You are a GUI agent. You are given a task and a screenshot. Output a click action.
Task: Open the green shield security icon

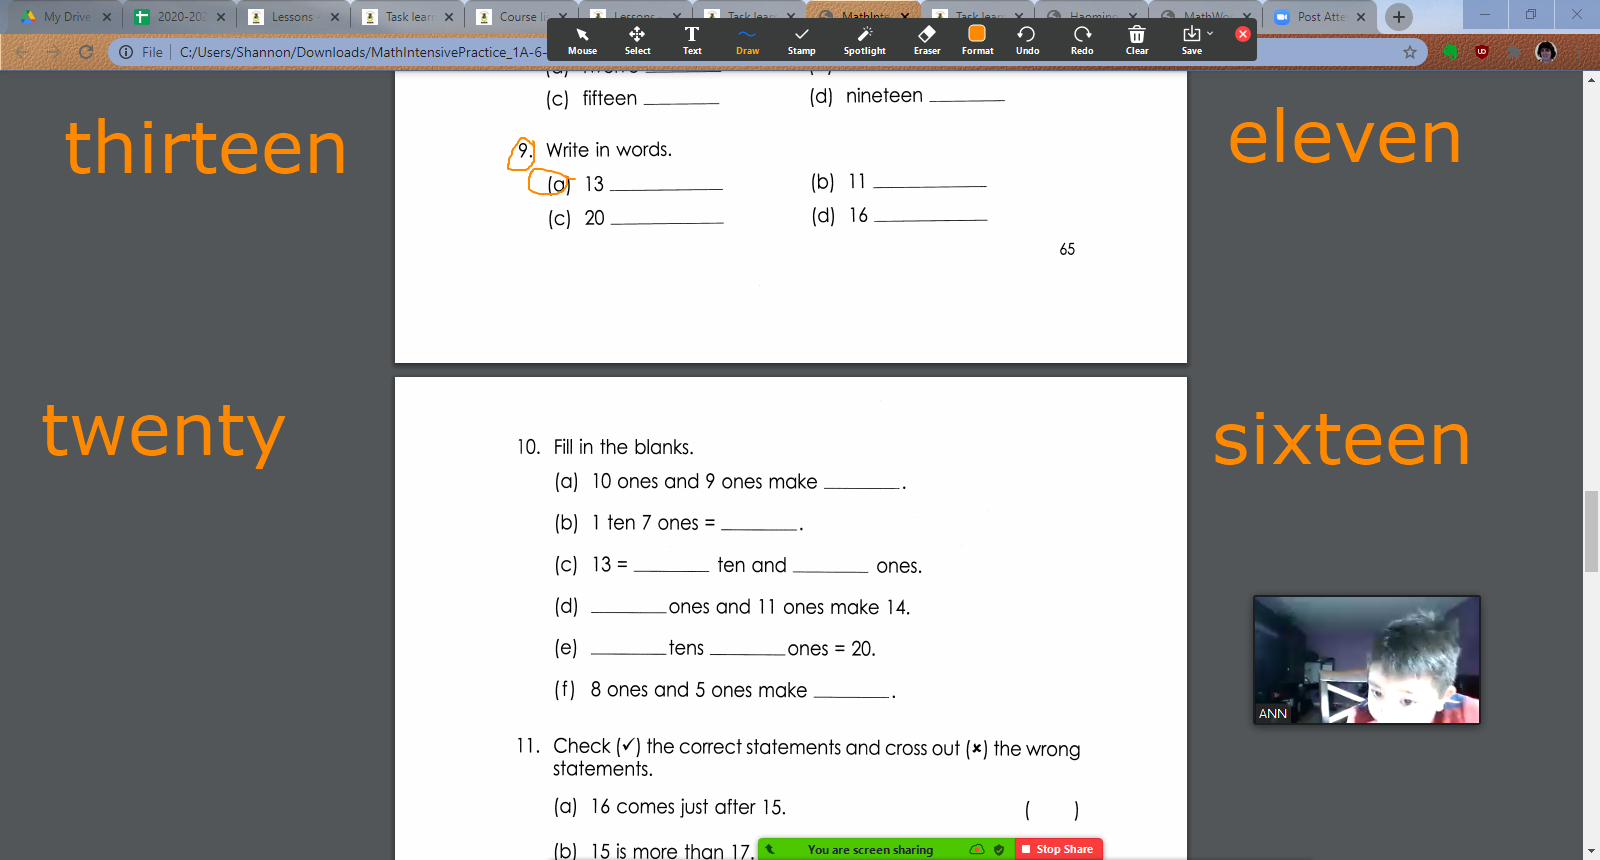[999, 850]
